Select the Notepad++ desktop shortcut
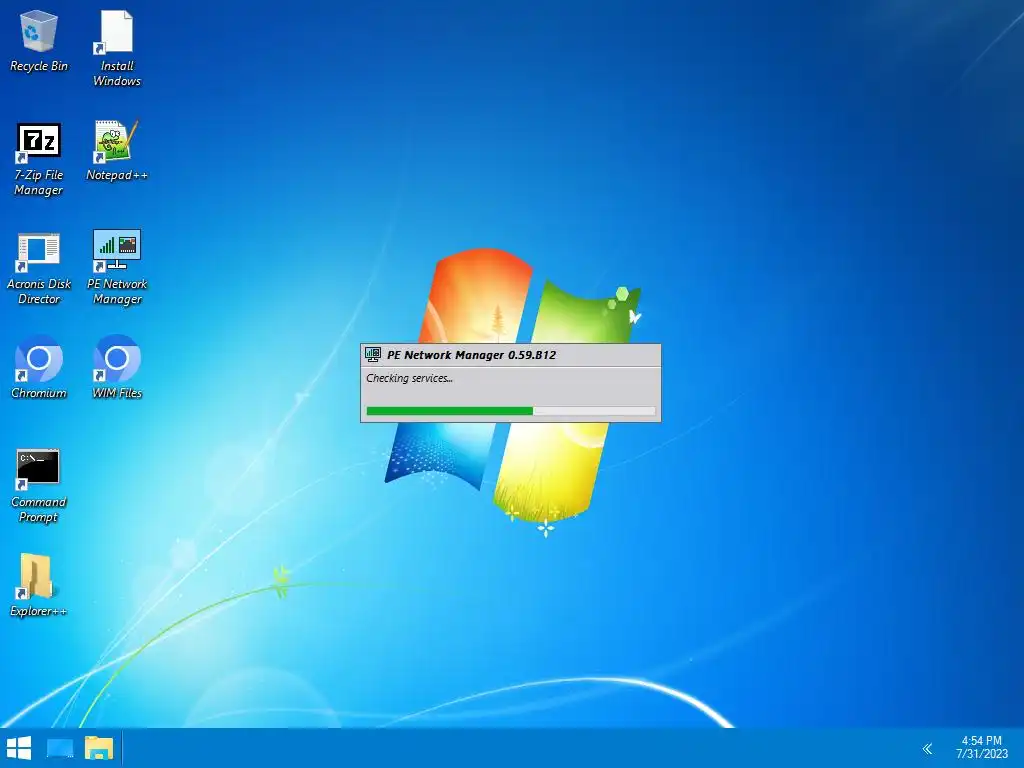 click(117, 151)
